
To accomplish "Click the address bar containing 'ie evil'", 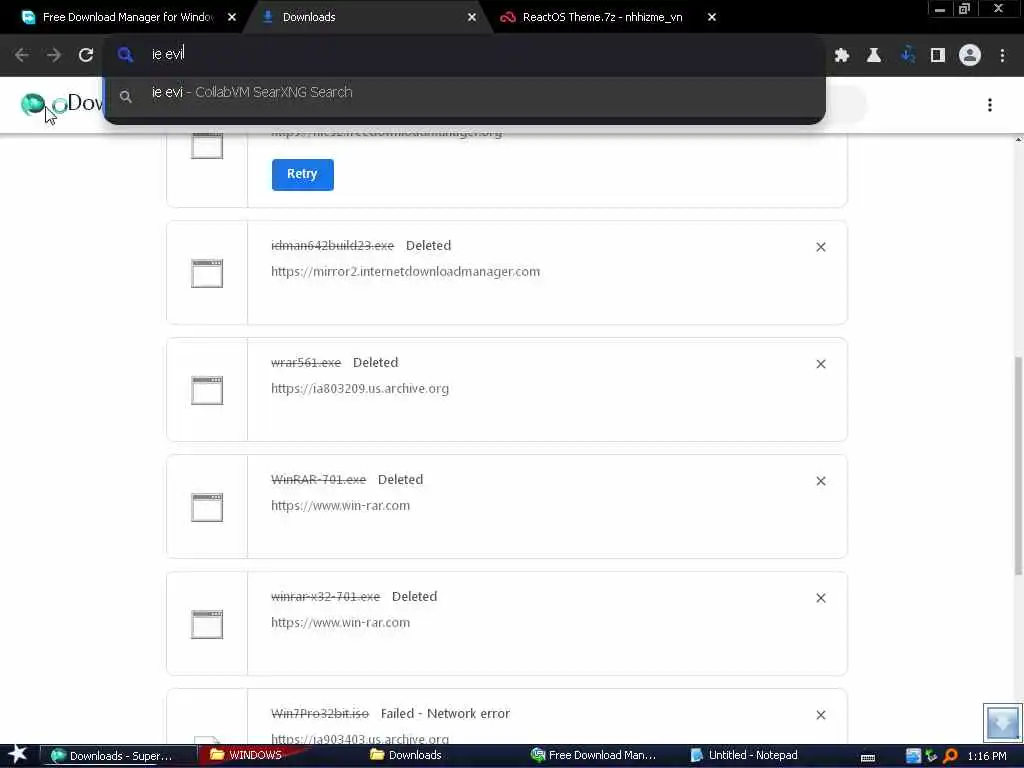I will tap(464, 54).
